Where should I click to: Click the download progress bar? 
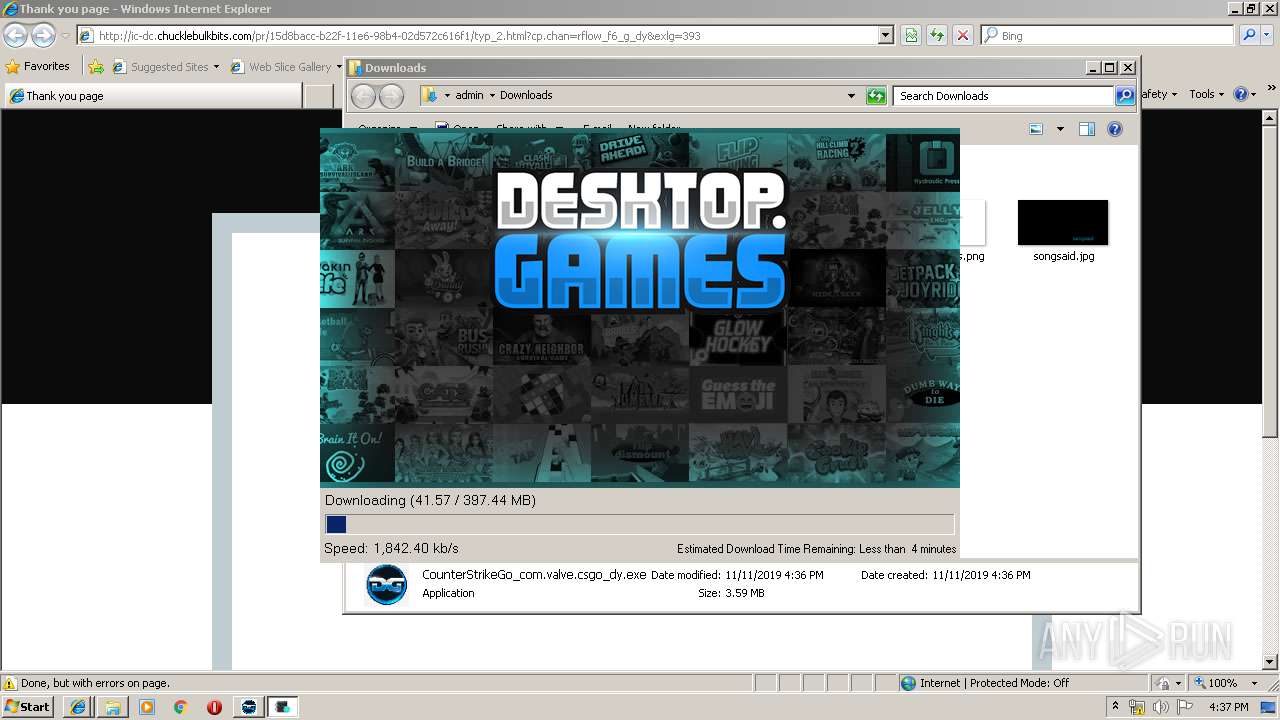tap(640, 524)
